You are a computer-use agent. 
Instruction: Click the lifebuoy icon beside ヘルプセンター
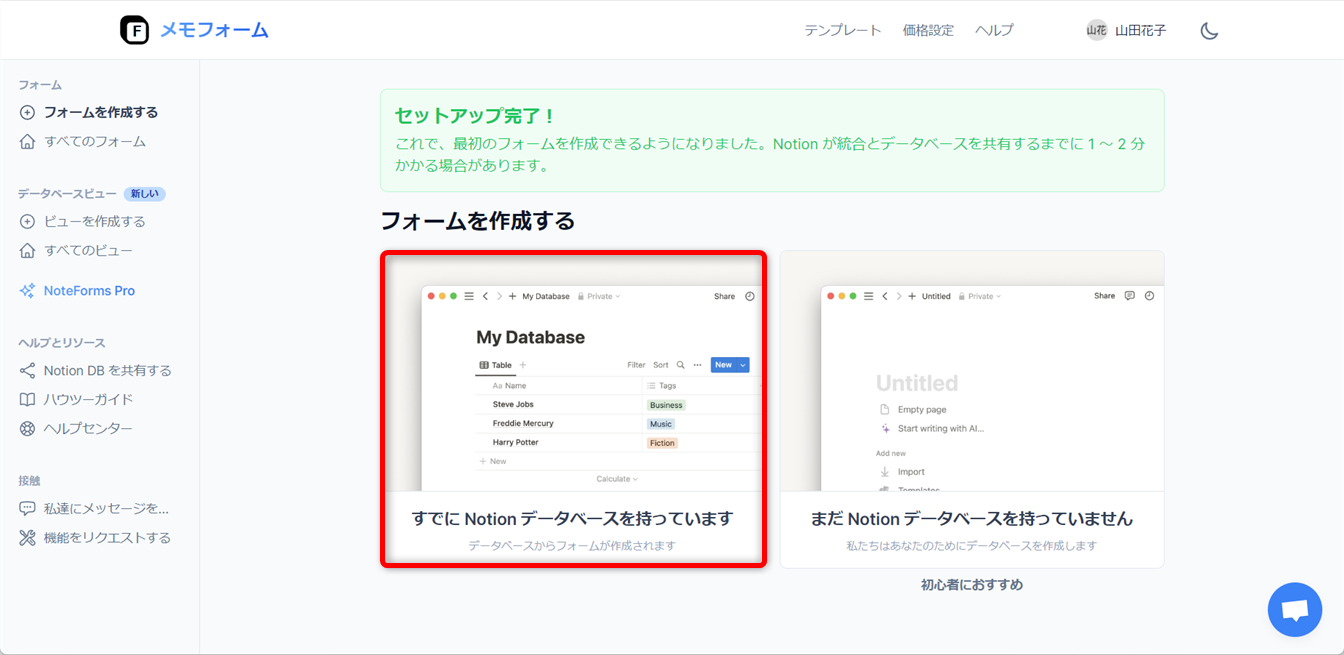(27, 429)
